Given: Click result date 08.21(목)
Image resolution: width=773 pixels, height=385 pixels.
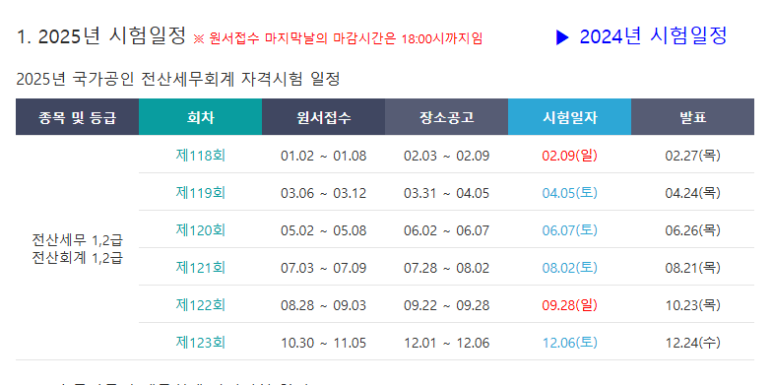Looking at the screenshot, I should tap(693, 268).
